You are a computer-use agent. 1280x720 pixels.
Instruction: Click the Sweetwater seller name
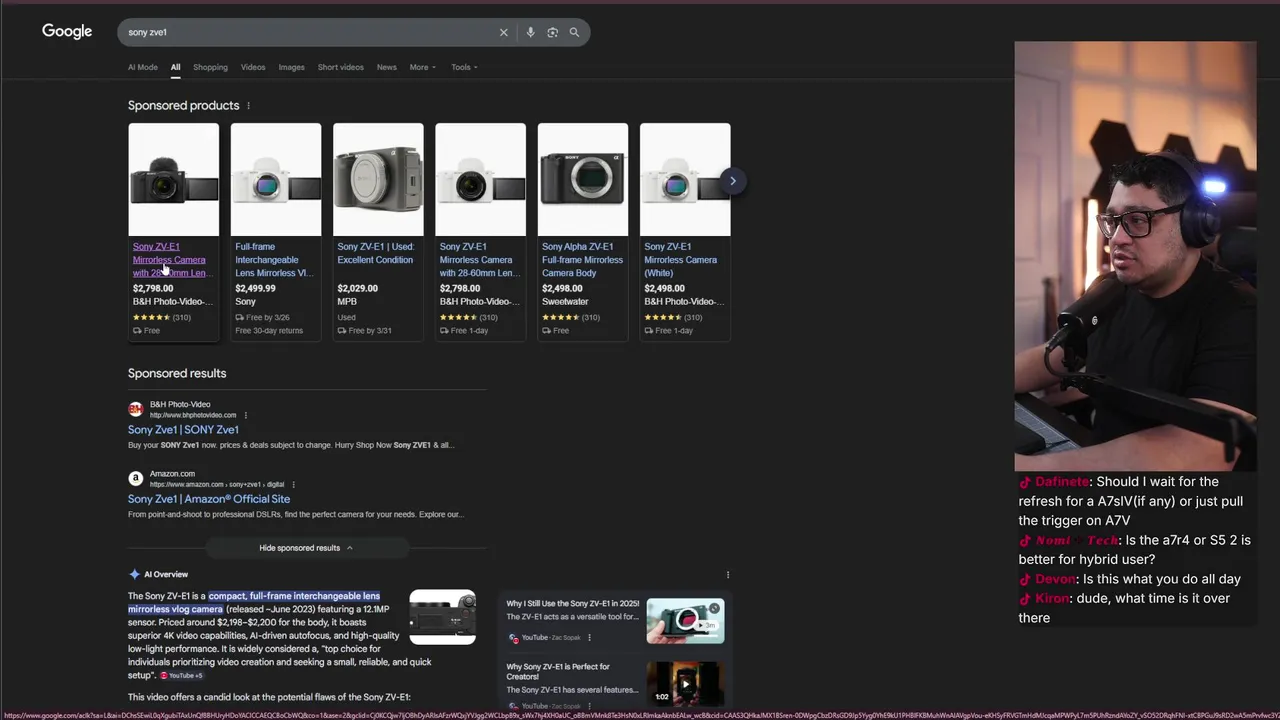(x=565, y=301)
